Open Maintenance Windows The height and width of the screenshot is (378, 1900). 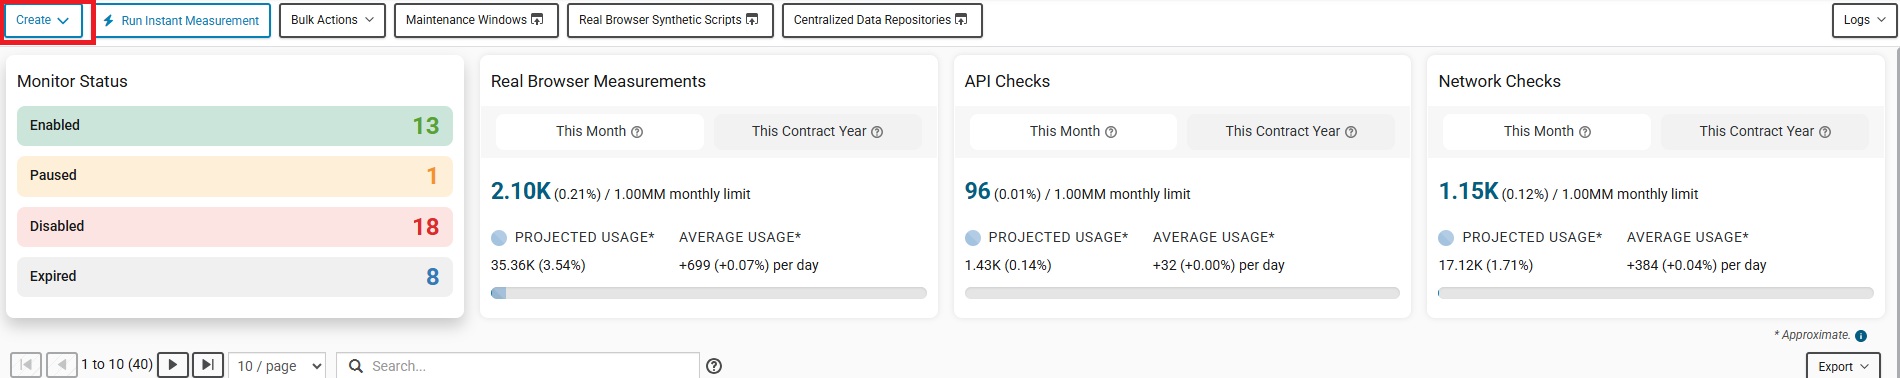click(x=475, y=20)
